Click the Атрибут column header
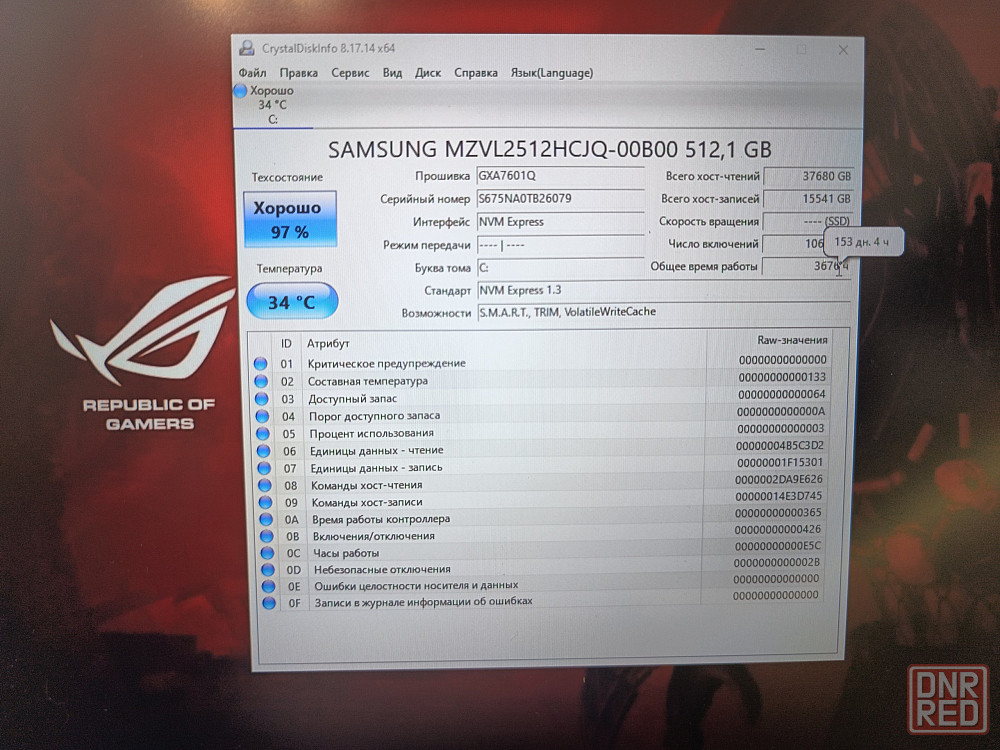Viewport: 1000px width, 750px height. (328, 344)
